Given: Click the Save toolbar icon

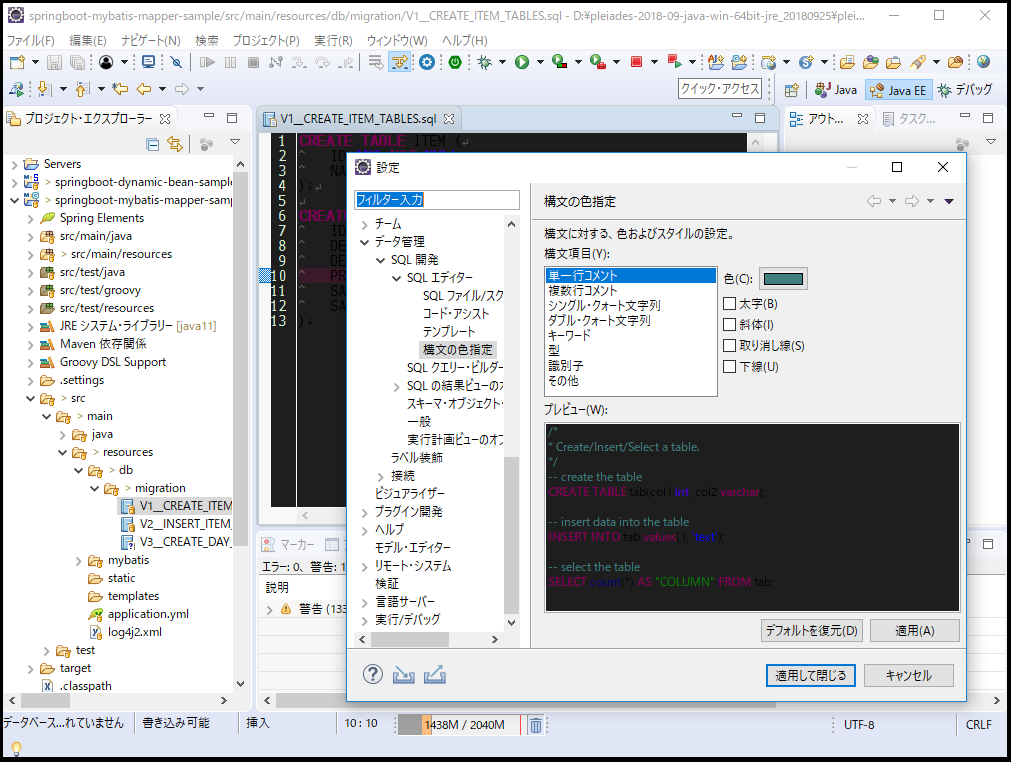Looking at the screenshot, I should [55, 63].
